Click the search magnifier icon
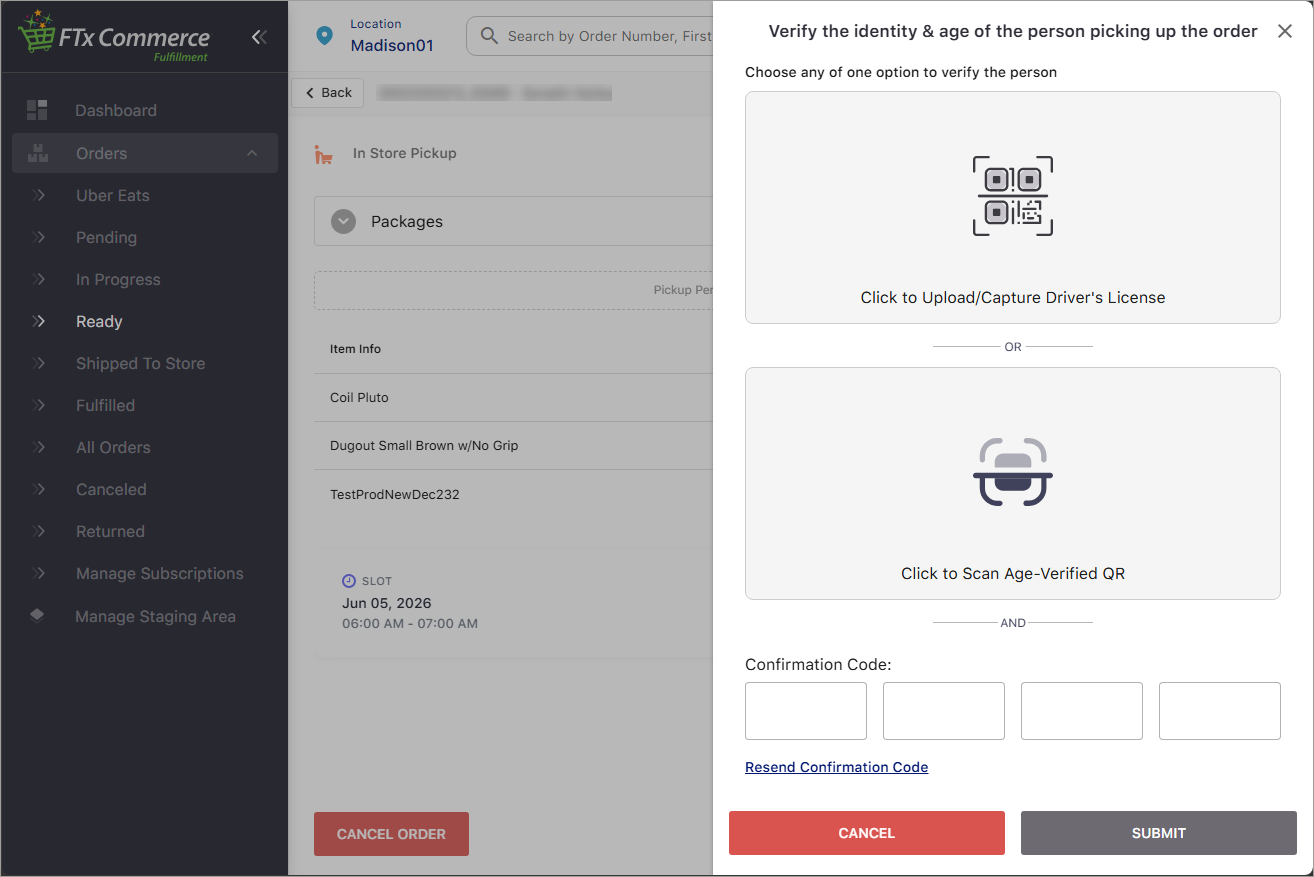Image resolution: width=1314 pixels, height=877 pixels. click(489, 36)
